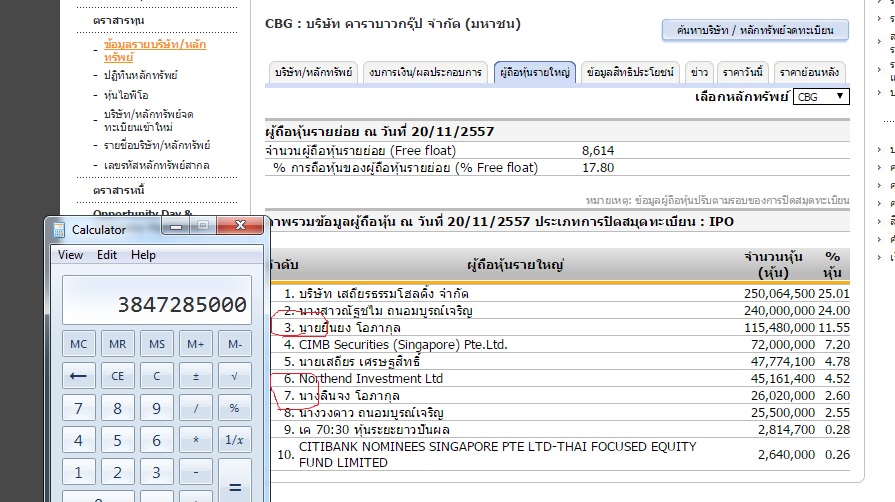Open the CBG securities selection dropdown
This screenshot has height=502, width=895.
[821, 97]
